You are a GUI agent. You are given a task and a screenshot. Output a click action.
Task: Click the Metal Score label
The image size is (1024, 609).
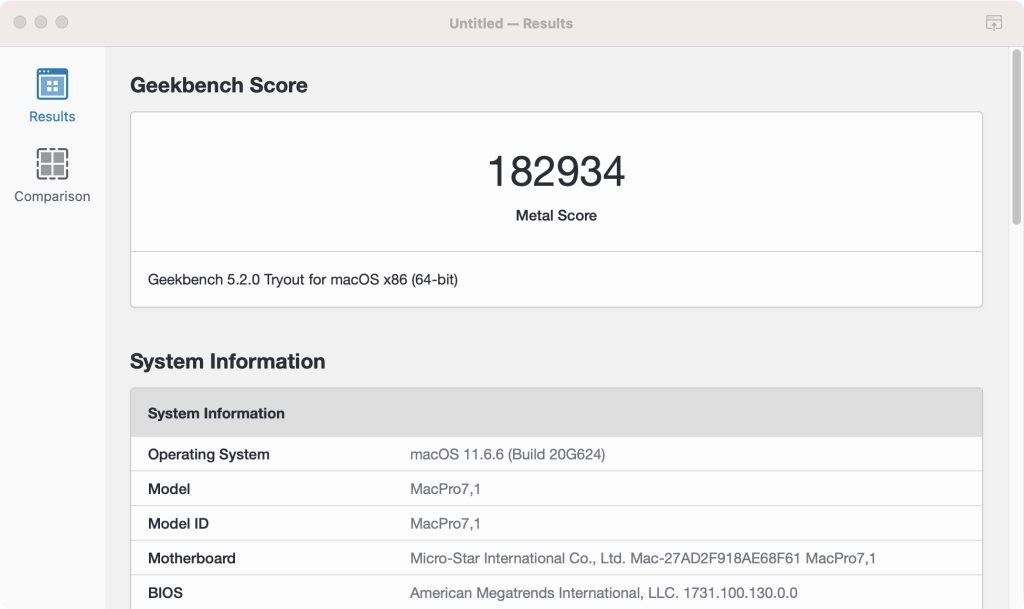point(556,215)
